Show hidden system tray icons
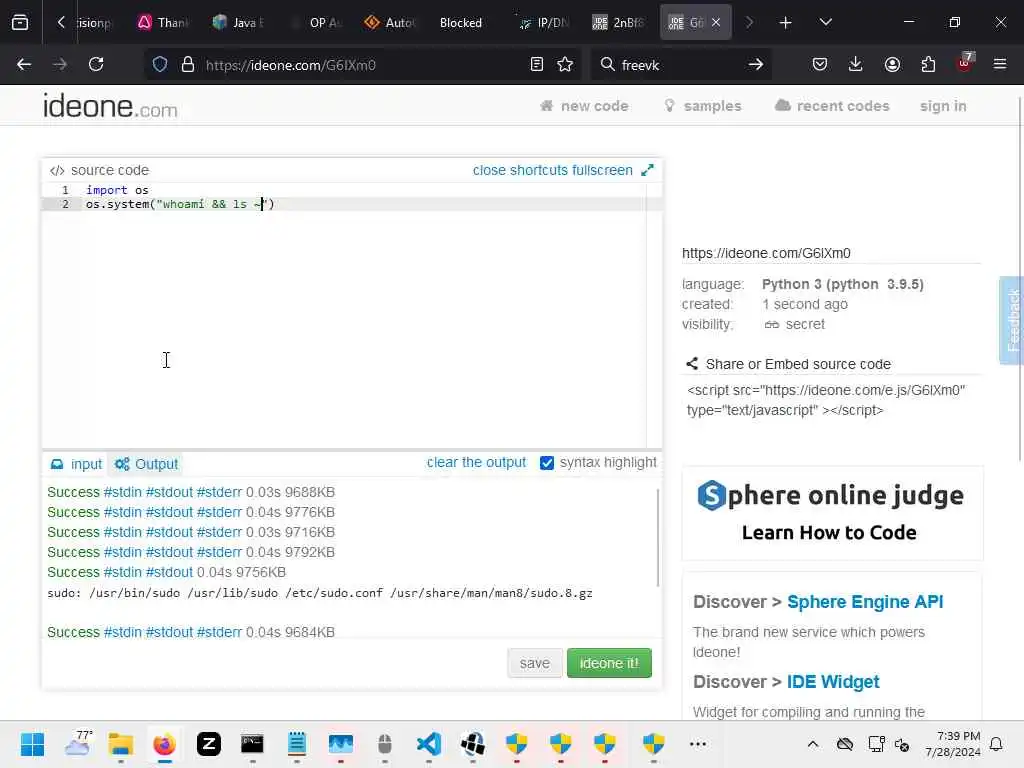The image size is (1024, 768). (x=812, y=744)
